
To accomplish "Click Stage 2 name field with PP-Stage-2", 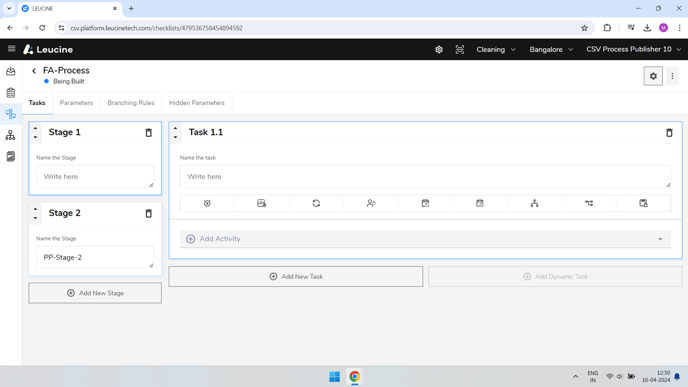I will (x=95, y=257).
